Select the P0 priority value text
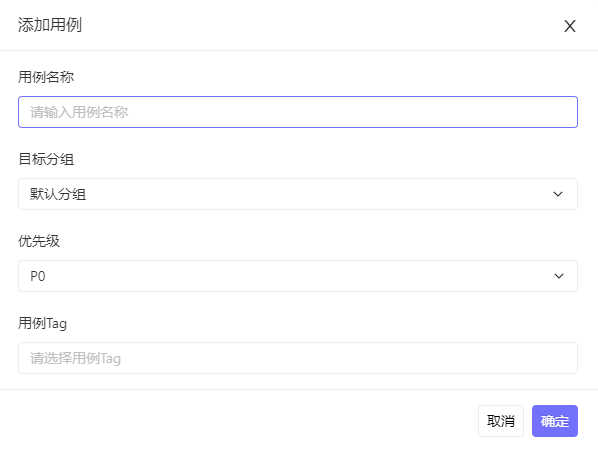 pyautogui.click(x=38, y=276)
